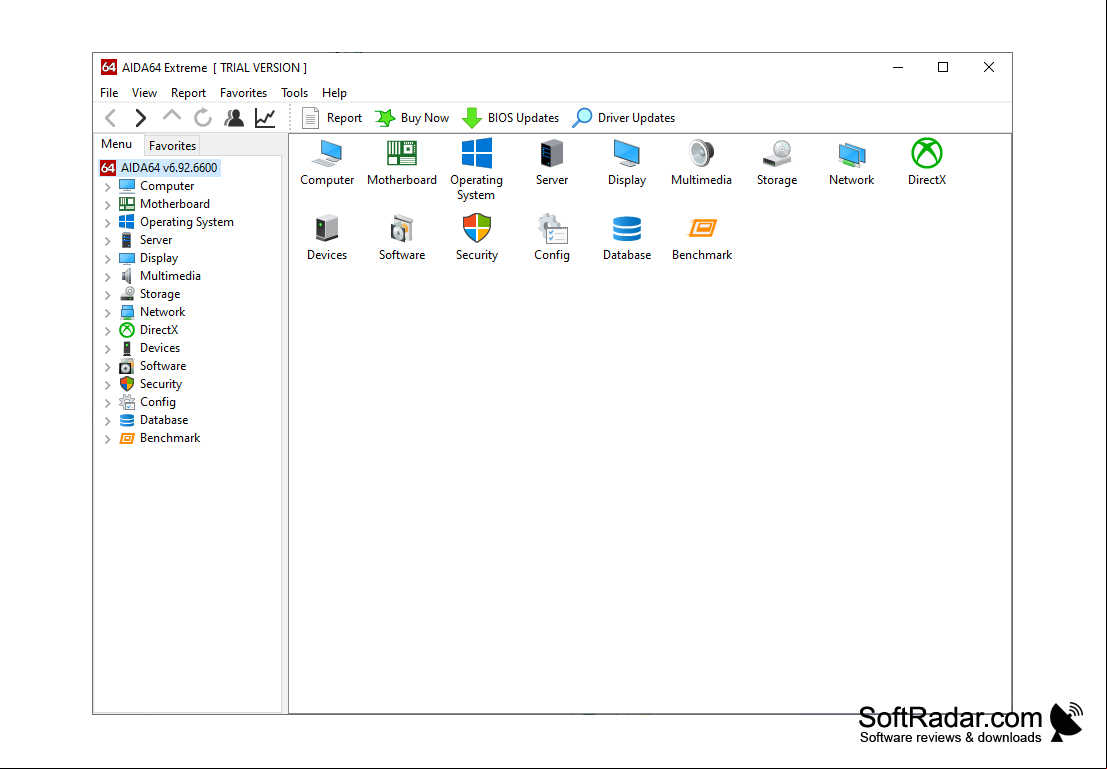
Task: Expand the Database tree node
Action: 107,421
